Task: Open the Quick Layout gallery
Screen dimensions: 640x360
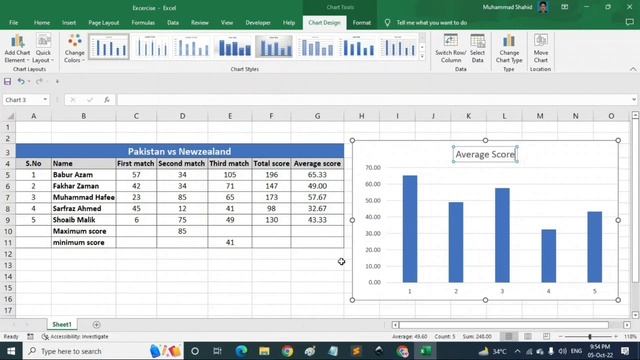Action: [43, 49]
